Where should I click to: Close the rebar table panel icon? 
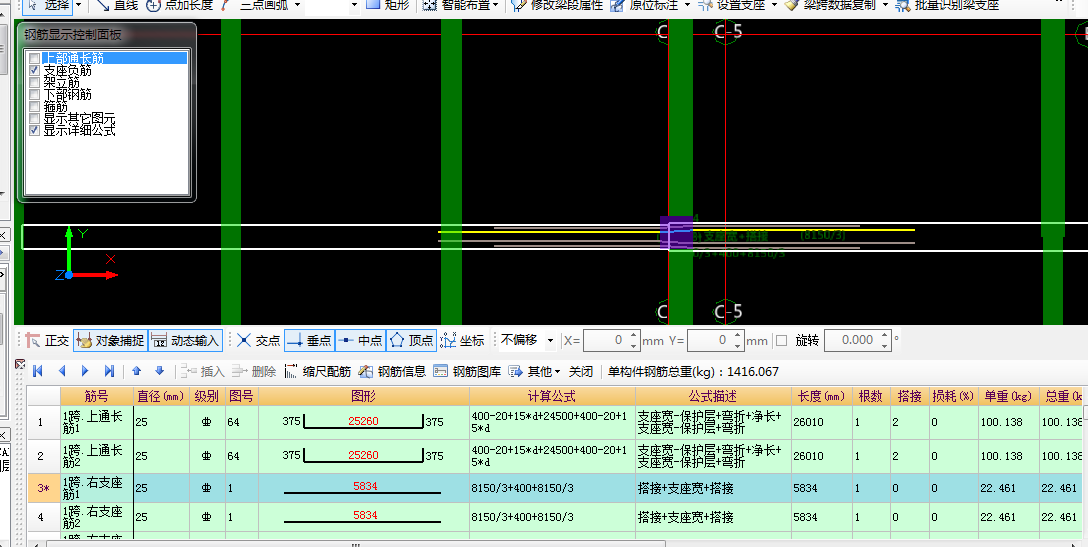tap(19, 364)
